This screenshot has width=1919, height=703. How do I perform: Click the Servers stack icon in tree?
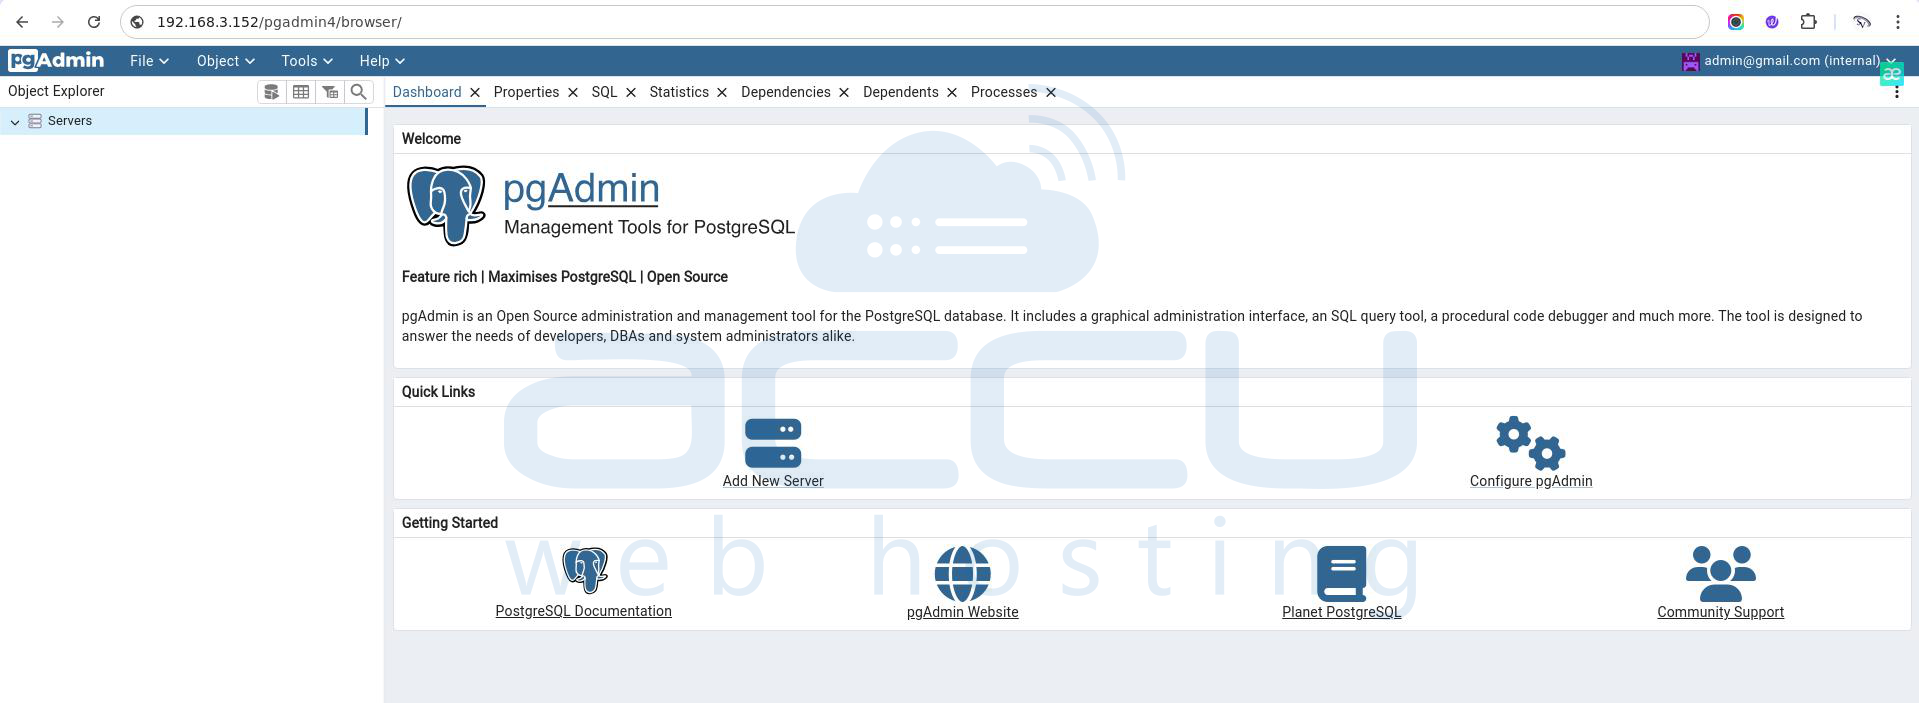click(35, 121)
